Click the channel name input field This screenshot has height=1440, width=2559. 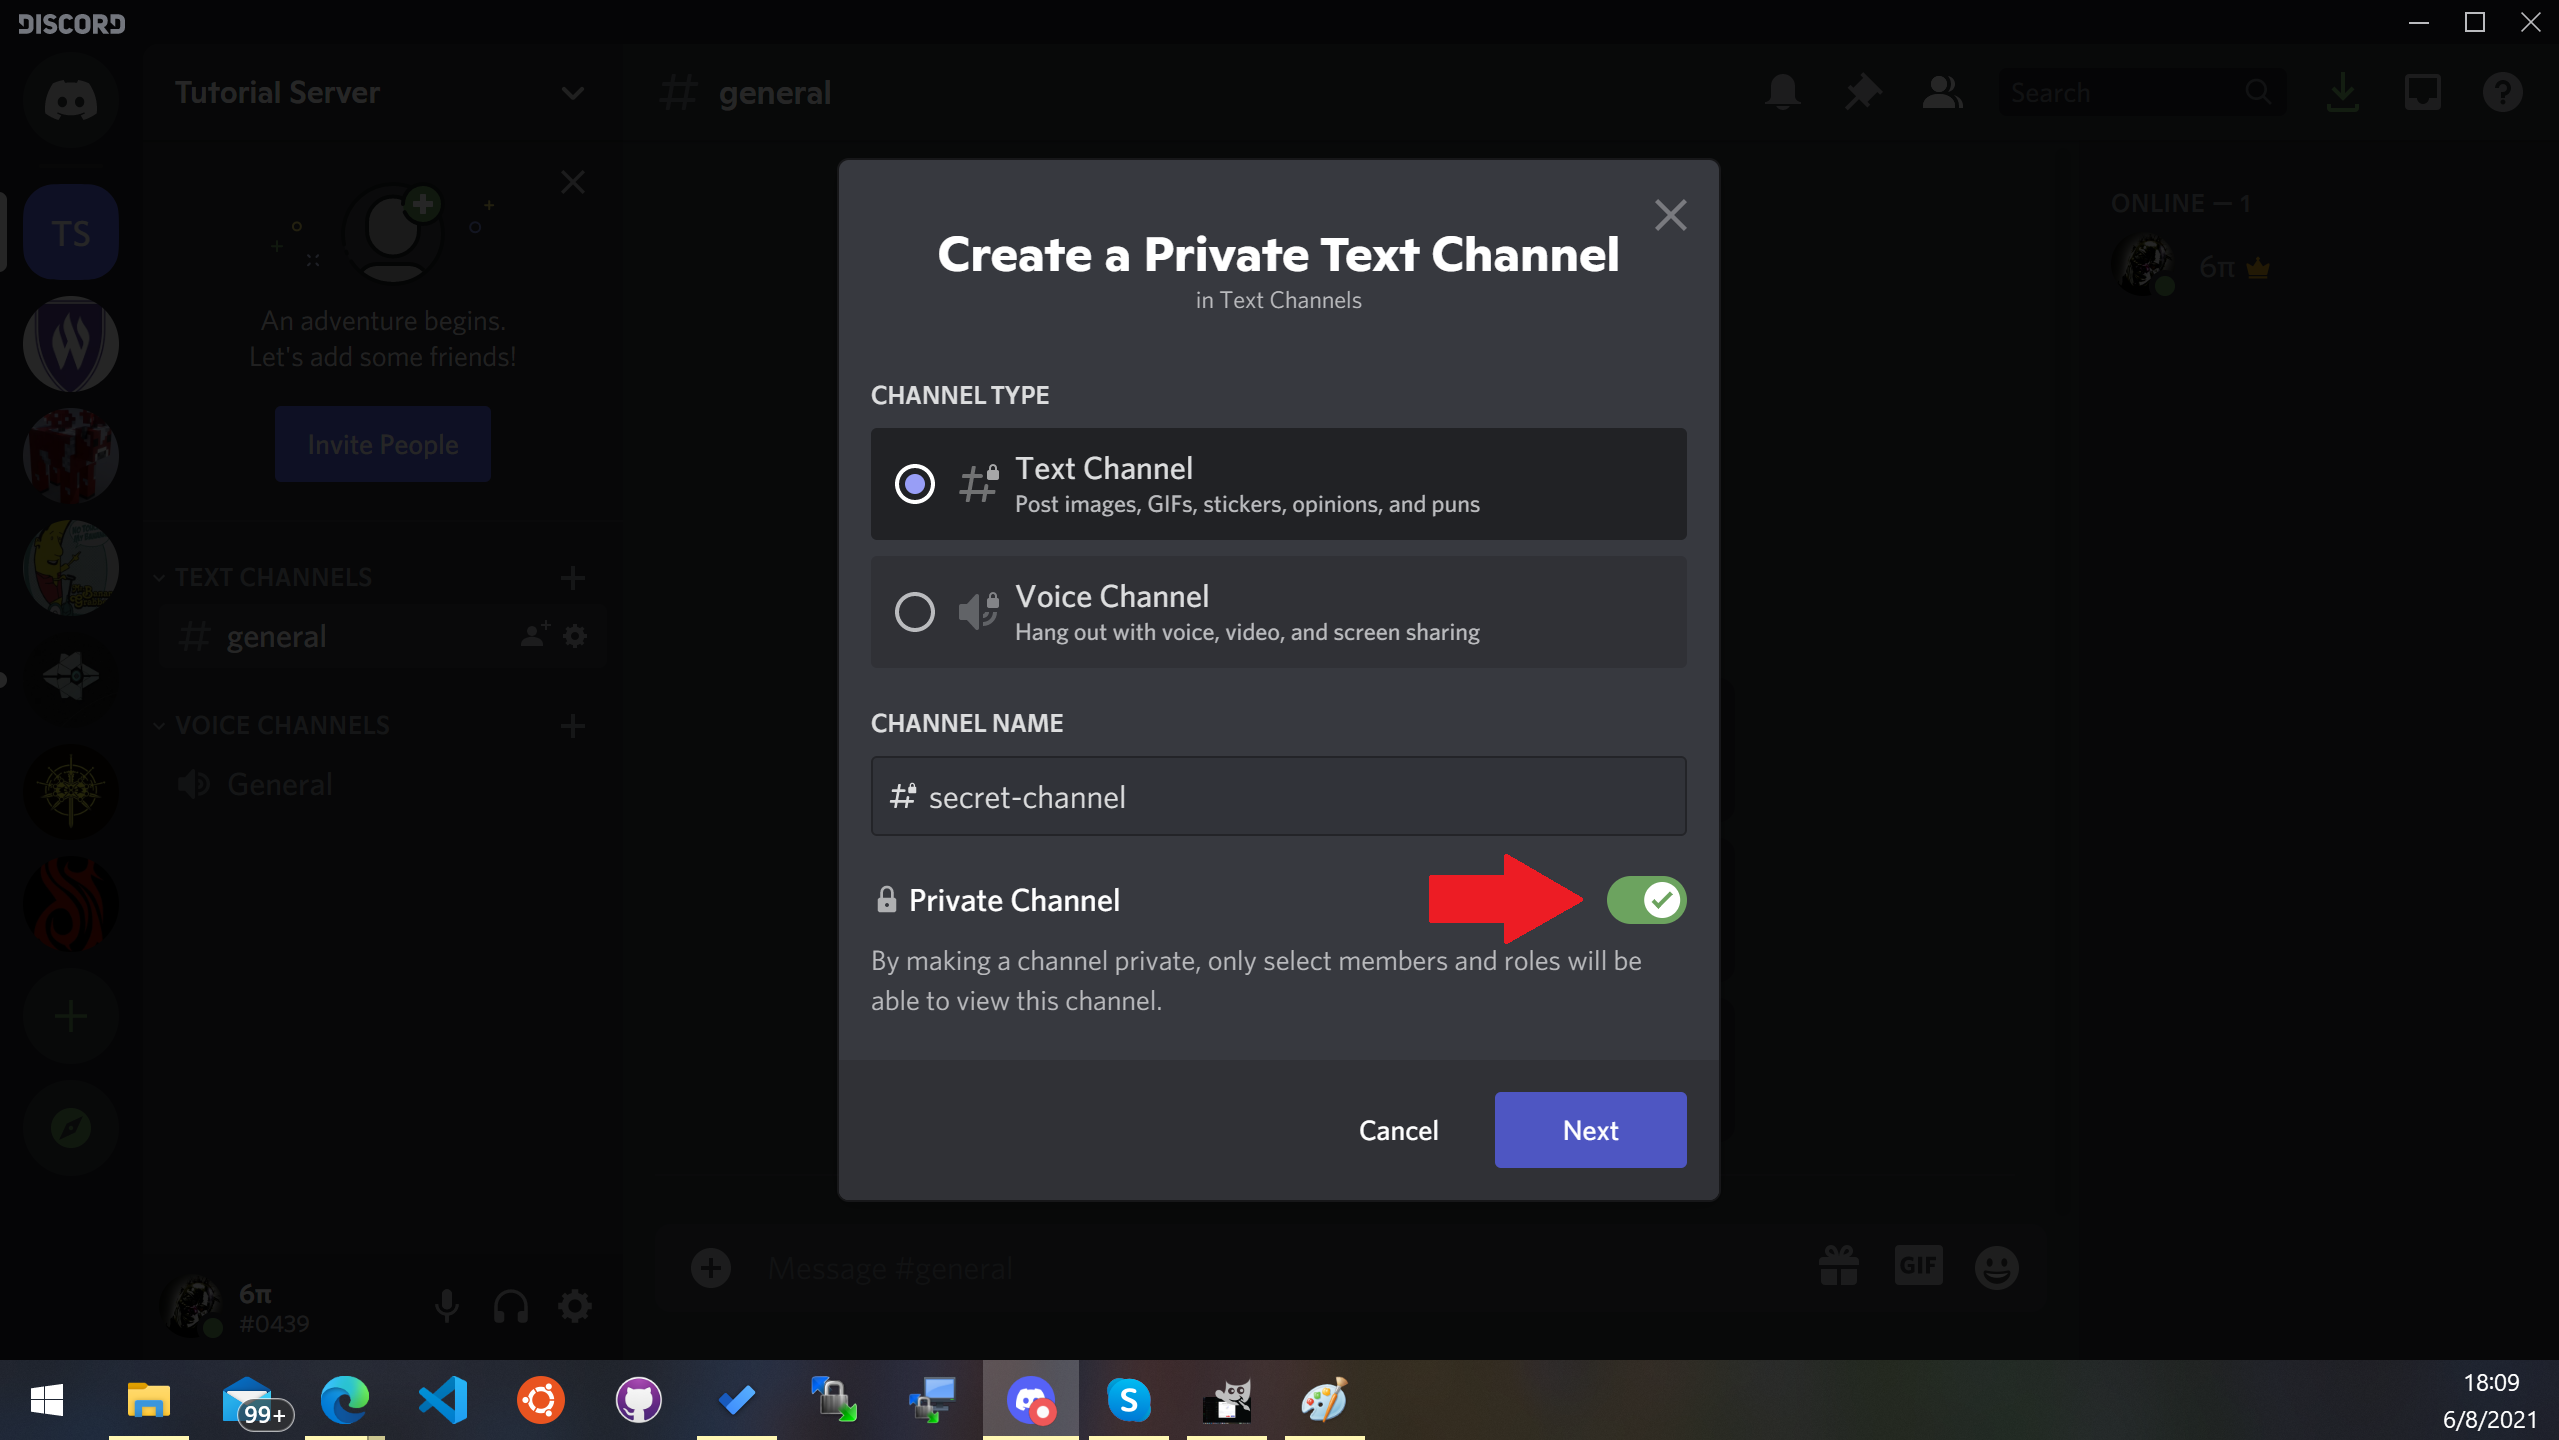click(1278, 796)
